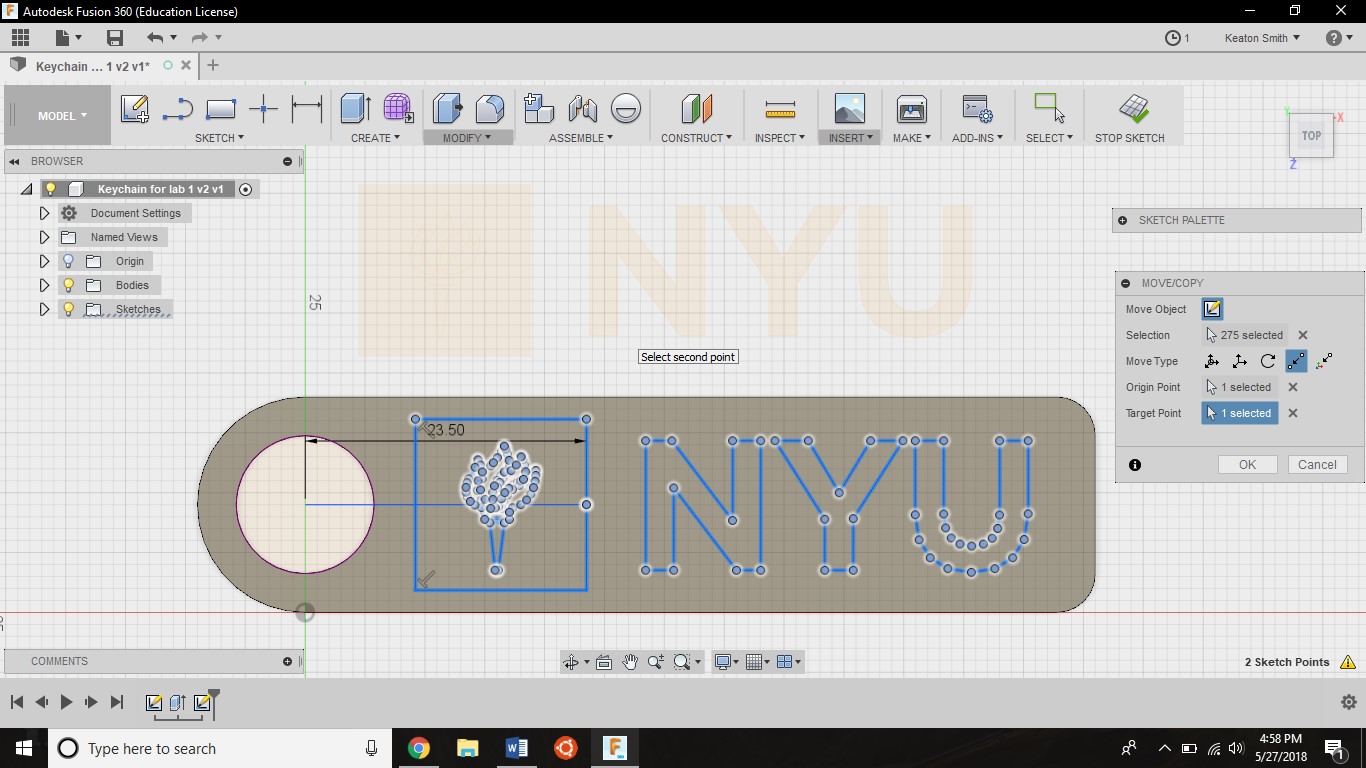This screenshot has height=768, width=1366.
Task: Click the New Component icon
Action: (539, 109)
